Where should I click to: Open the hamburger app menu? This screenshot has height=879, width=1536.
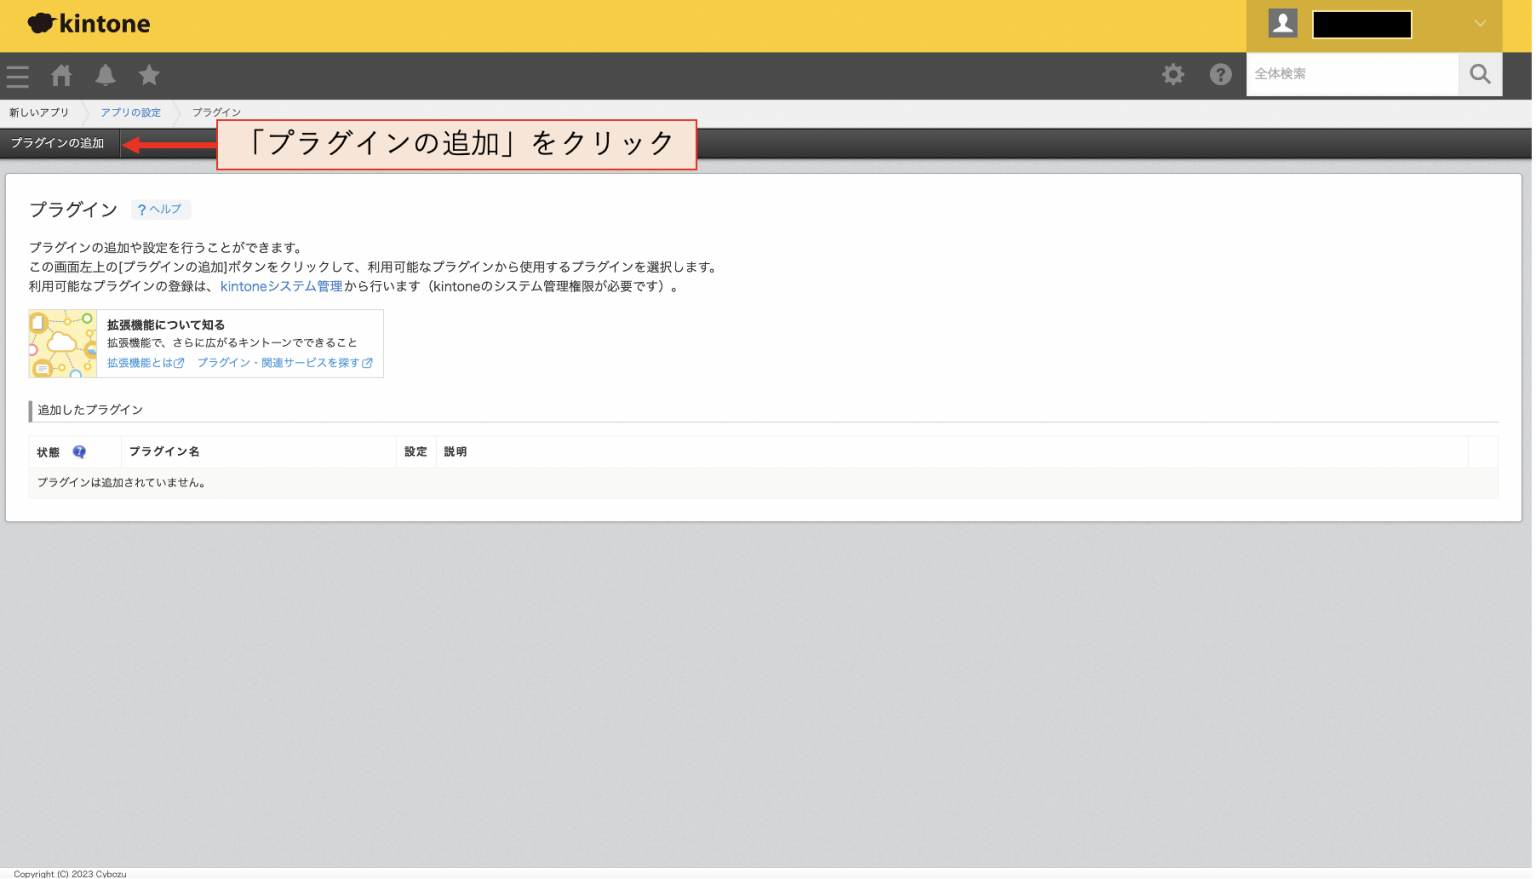pyautogui.click(x=17, y=75)
